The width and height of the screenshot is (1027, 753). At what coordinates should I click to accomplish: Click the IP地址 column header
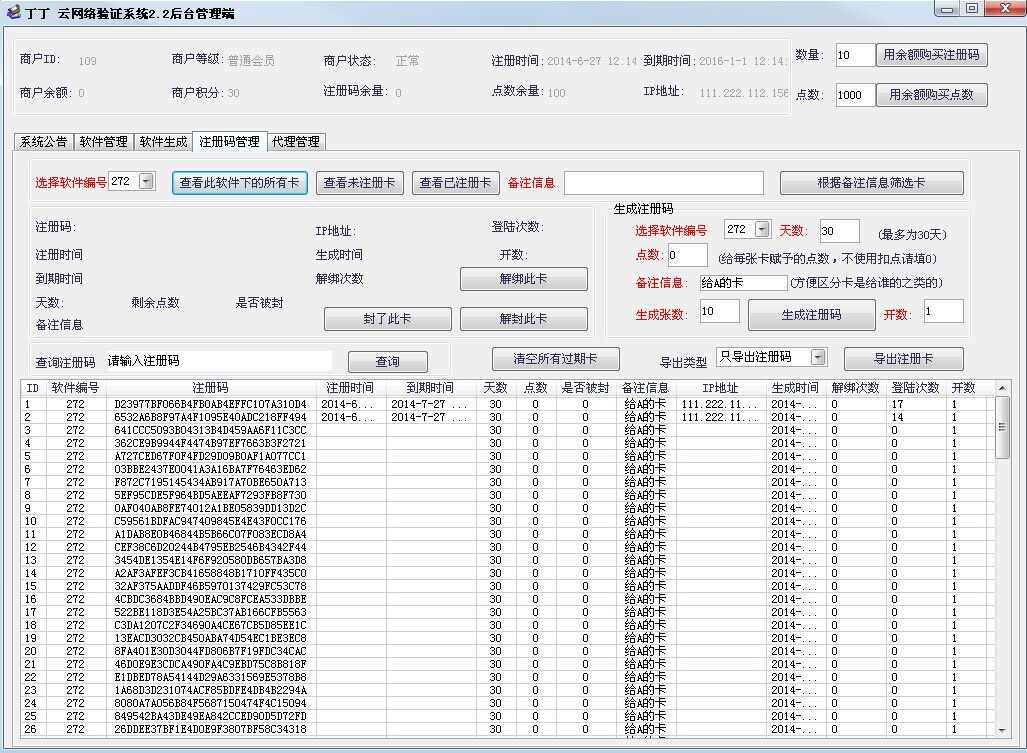click(x=720, y=388)
